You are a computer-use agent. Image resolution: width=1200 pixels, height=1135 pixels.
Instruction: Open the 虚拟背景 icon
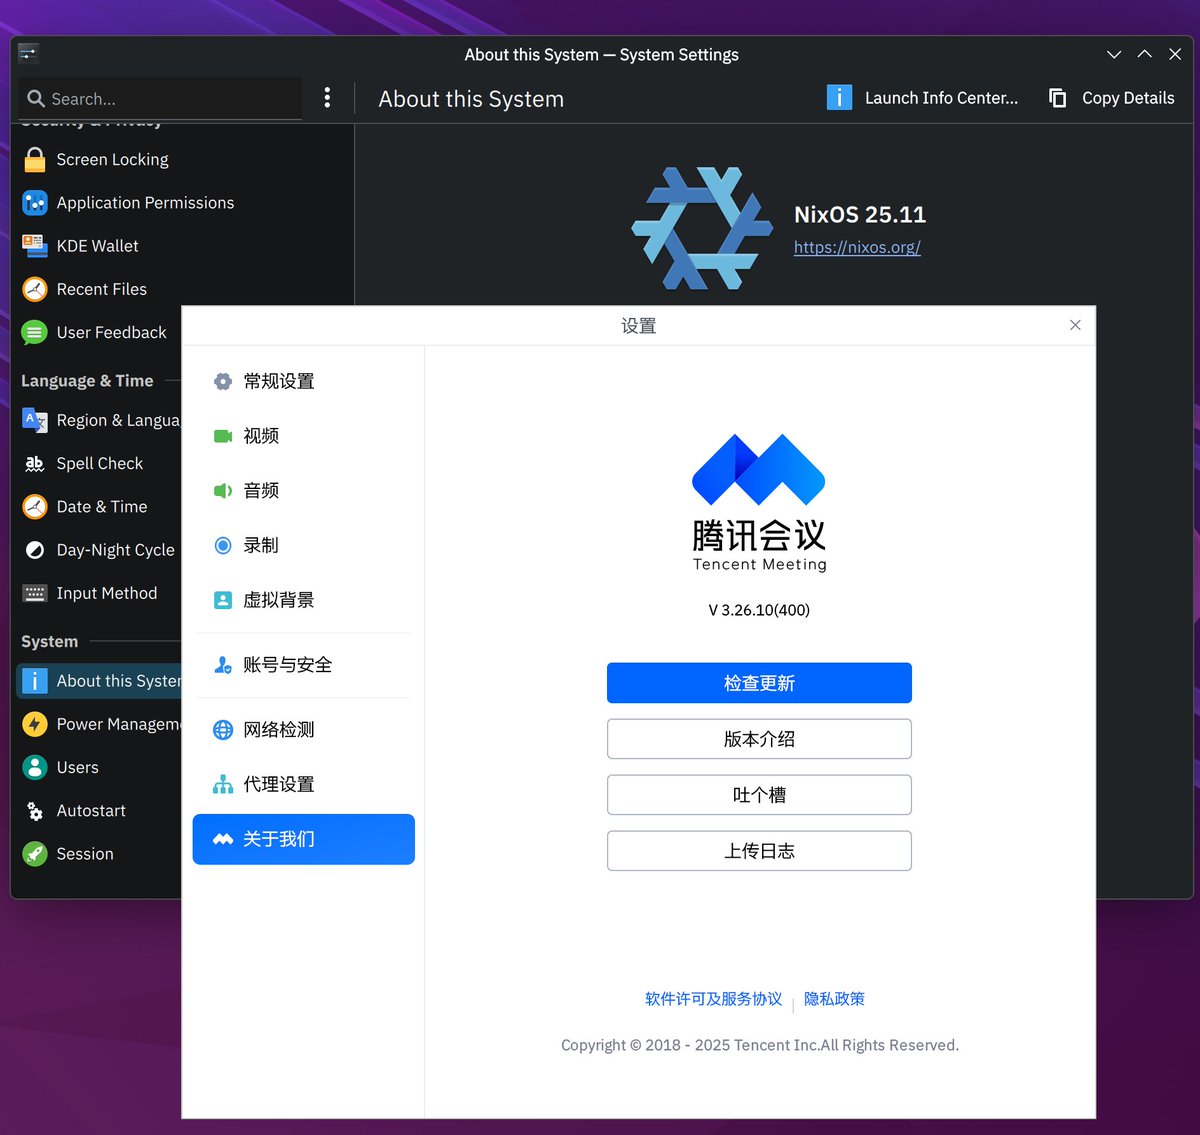point(223,600)
